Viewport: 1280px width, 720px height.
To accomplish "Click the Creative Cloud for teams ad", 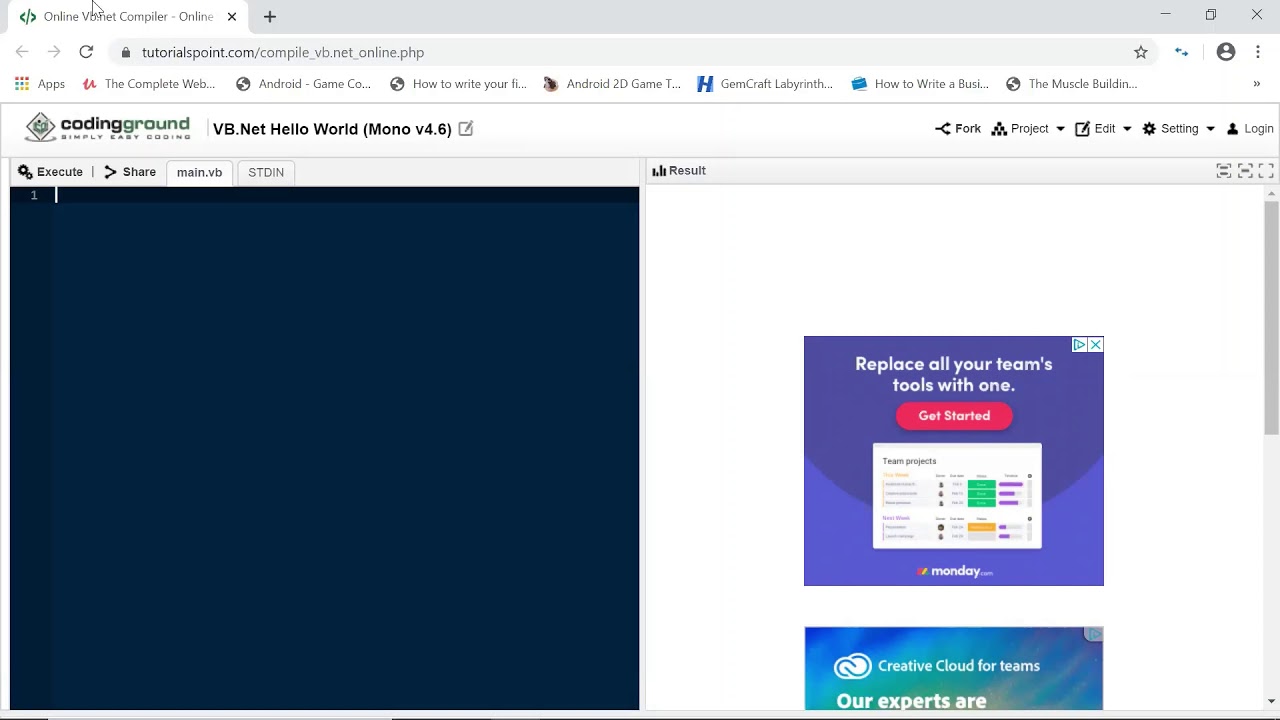I will (954, 668).
